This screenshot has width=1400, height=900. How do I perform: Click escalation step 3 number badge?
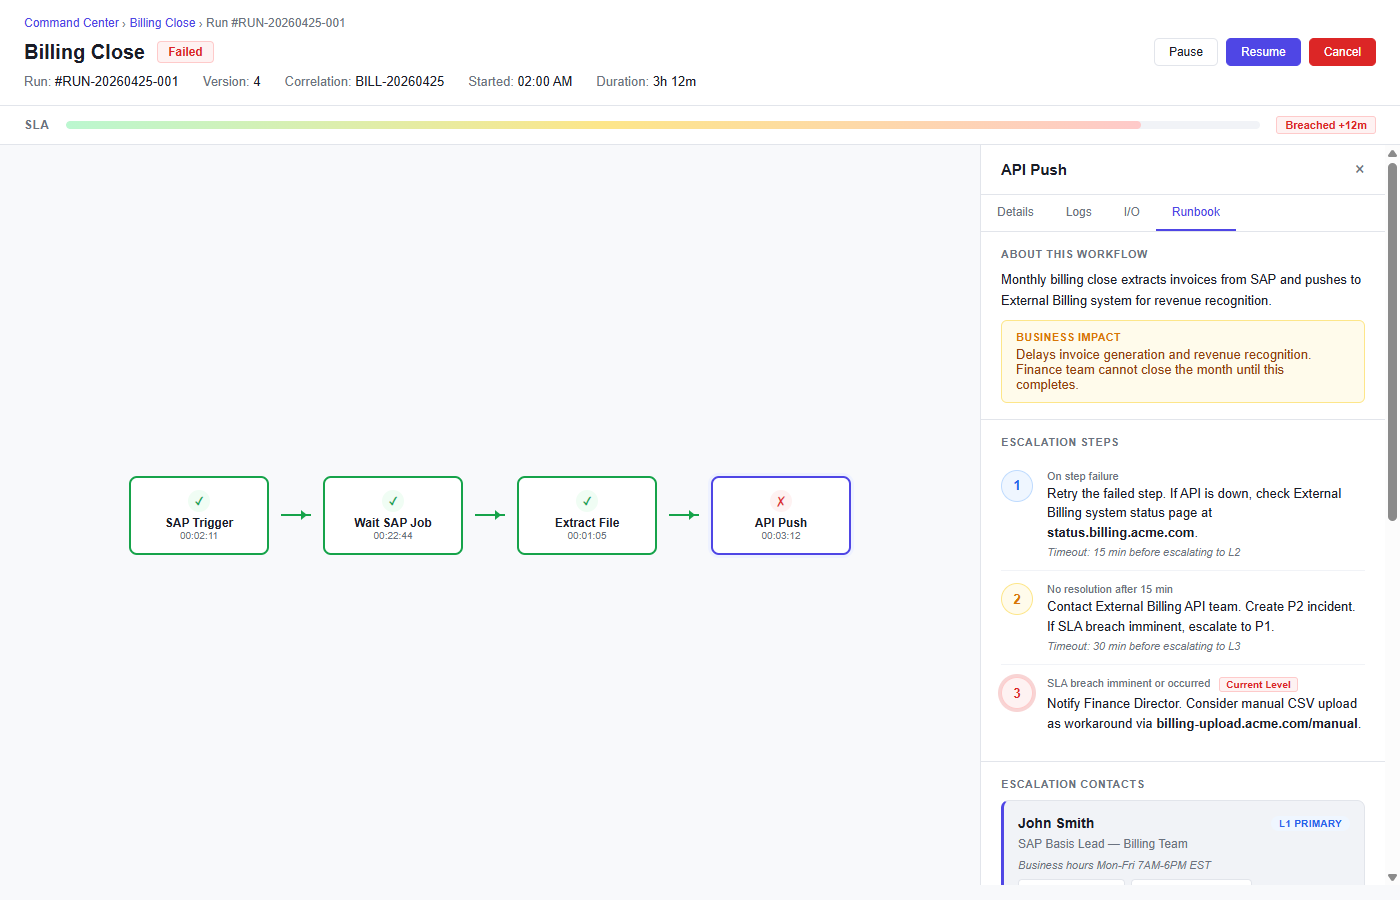coord(1017,693)
